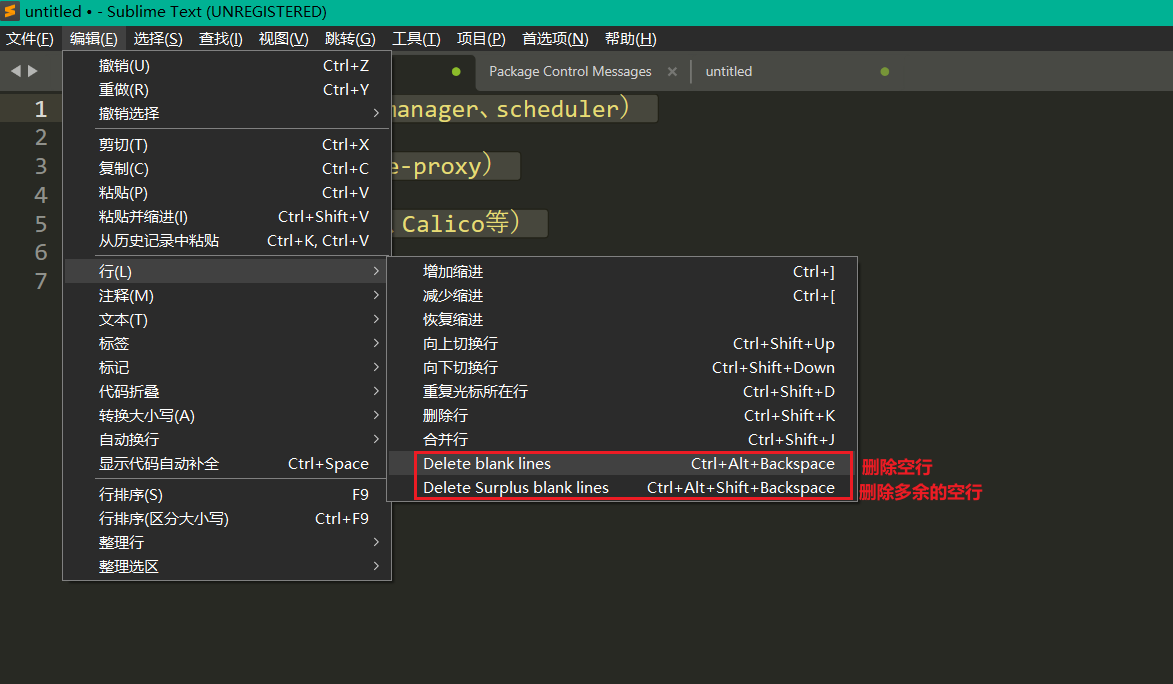Choose 合并行 in the line submenu
This screenshot has width=1173, height=684.
[622, 439]
